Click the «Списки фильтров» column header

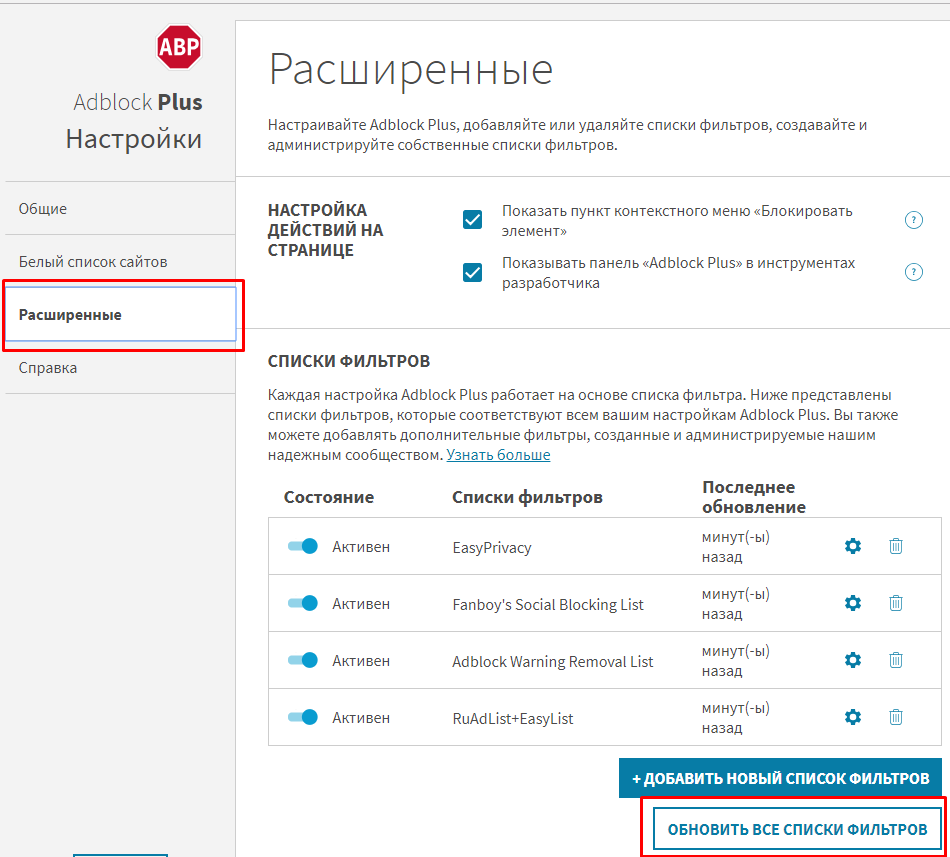tap(527, 497)
